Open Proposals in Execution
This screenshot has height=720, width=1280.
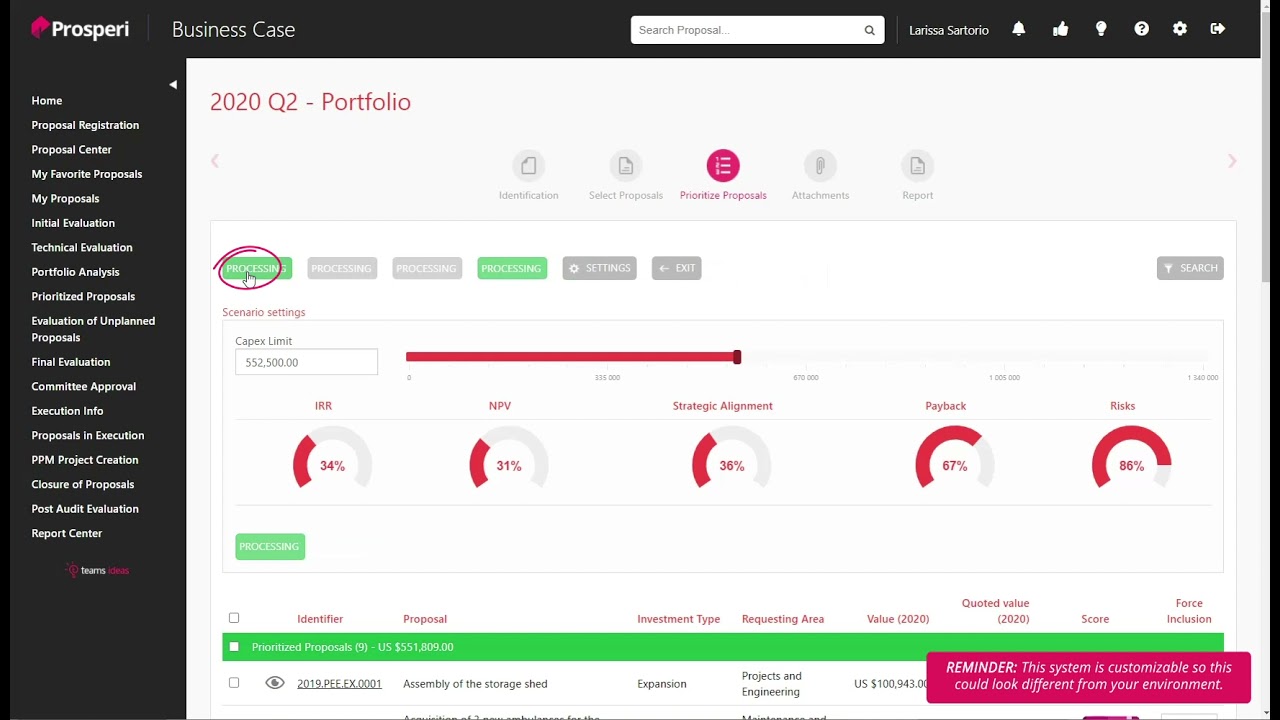(x=88, y=435)
